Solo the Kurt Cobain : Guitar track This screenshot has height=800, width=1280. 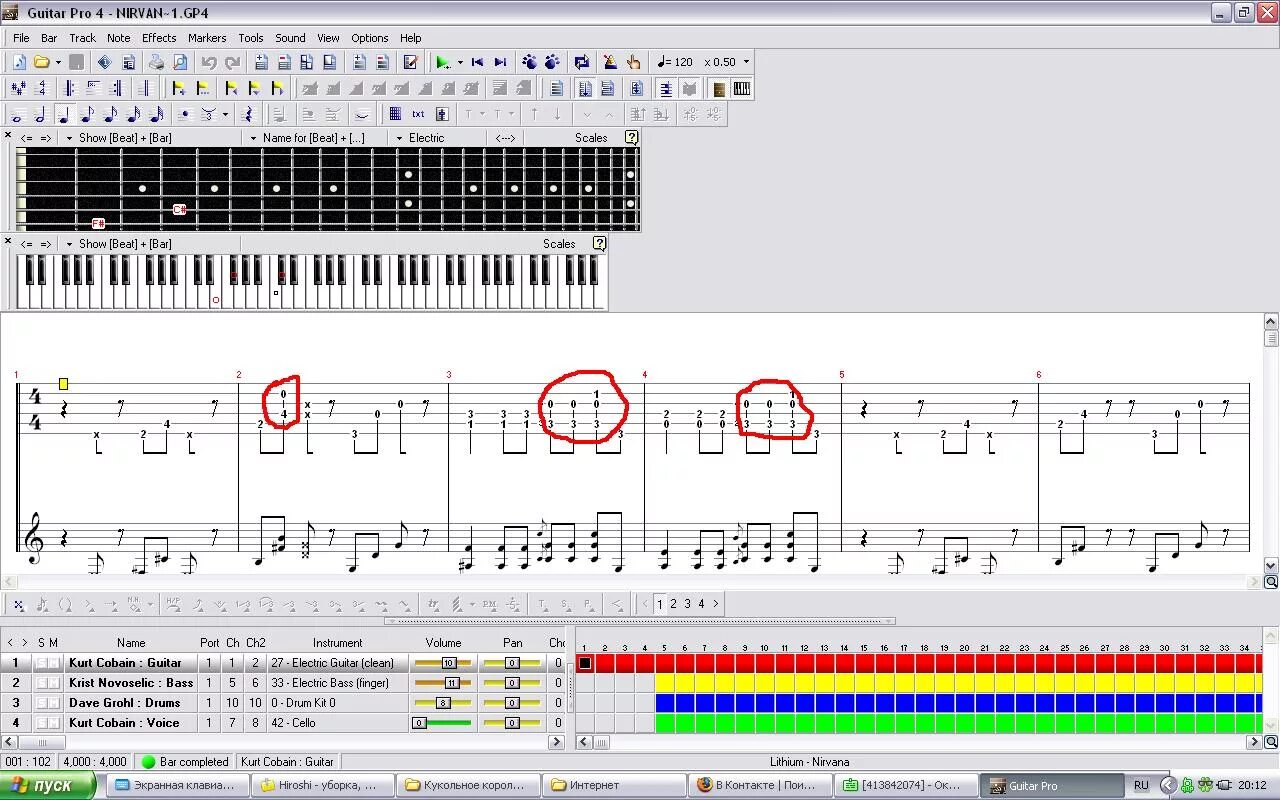tap(42, 663)
